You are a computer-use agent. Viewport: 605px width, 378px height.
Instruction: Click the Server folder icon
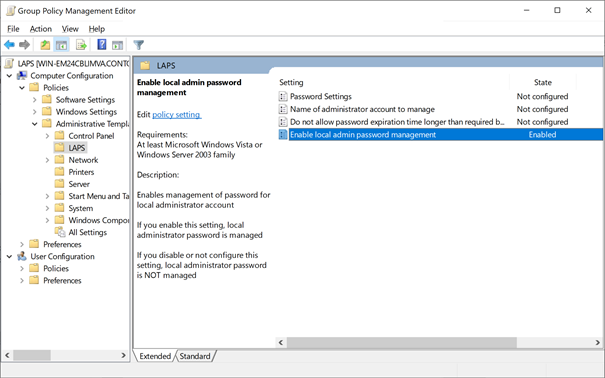click(x=59, y=184)
